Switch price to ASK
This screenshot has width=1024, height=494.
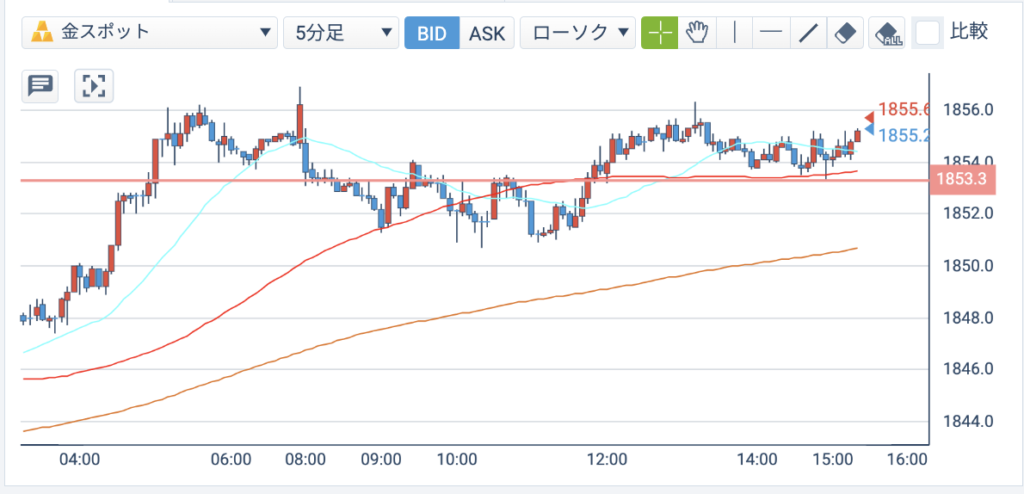pos(487,33)
